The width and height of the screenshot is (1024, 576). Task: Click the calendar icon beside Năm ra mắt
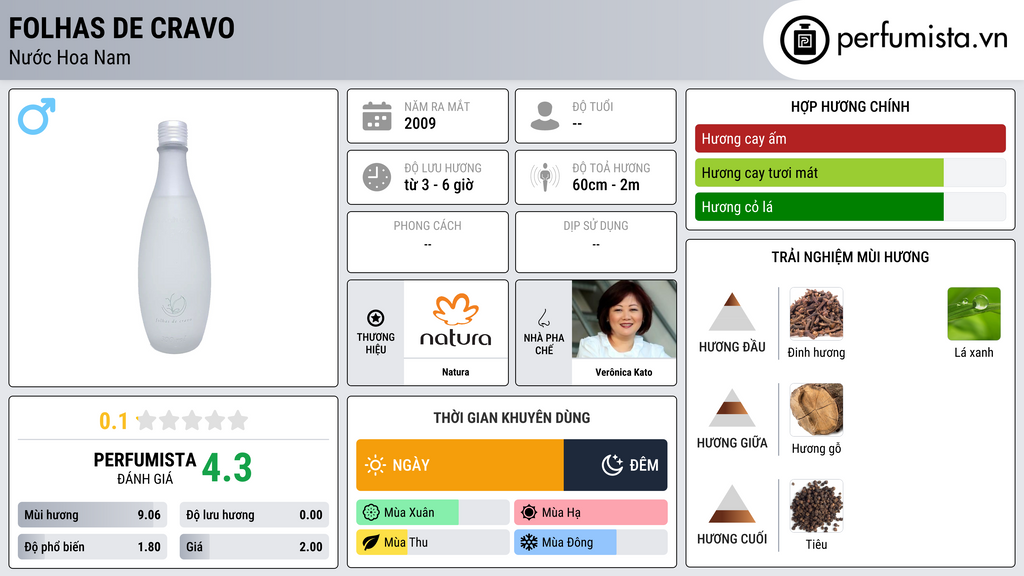point(377,116)
